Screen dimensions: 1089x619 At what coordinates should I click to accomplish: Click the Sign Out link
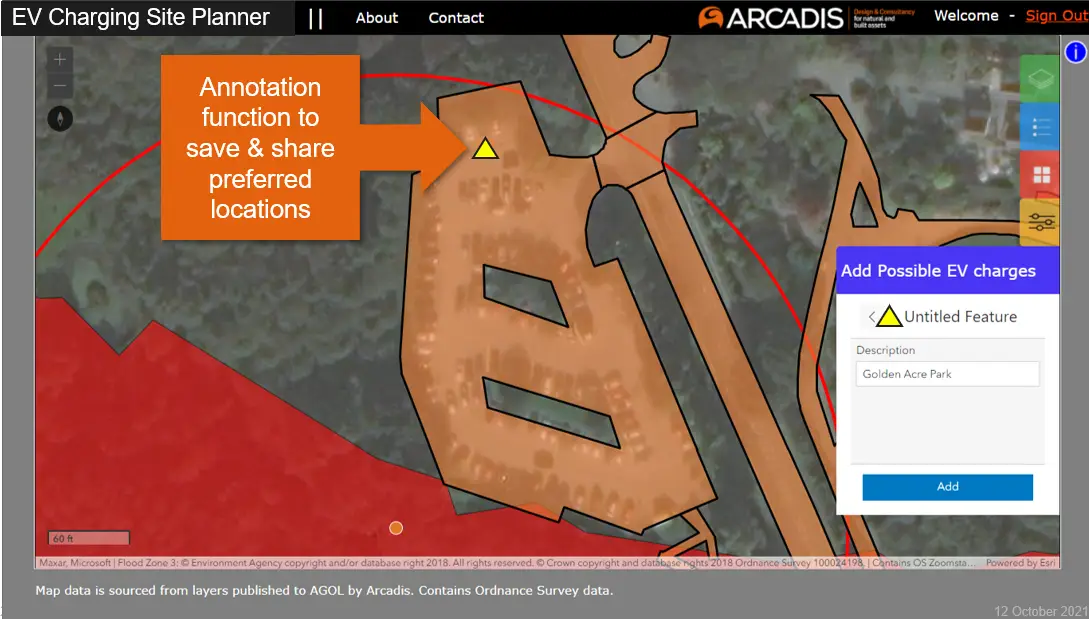pos(1056,16)
